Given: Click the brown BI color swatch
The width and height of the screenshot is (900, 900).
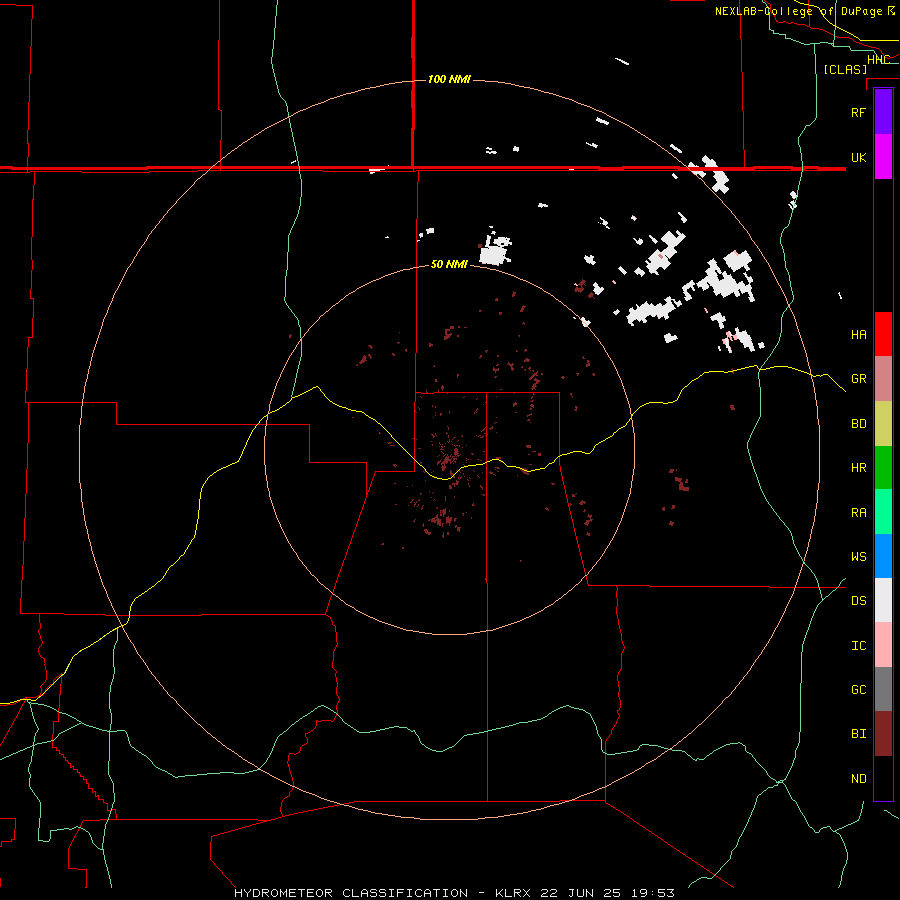Looking at the screenshot, I should point(883,734).
